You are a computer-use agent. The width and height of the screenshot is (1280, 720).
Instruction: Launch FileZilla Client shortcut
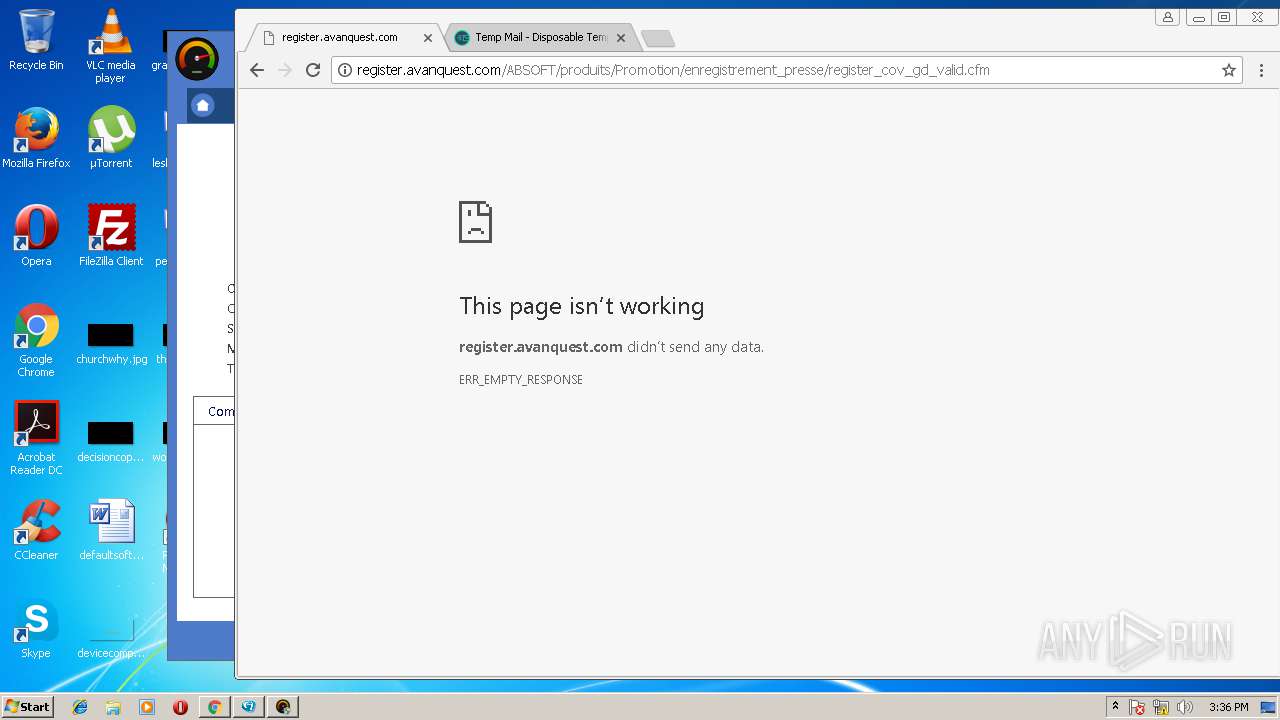110,236
